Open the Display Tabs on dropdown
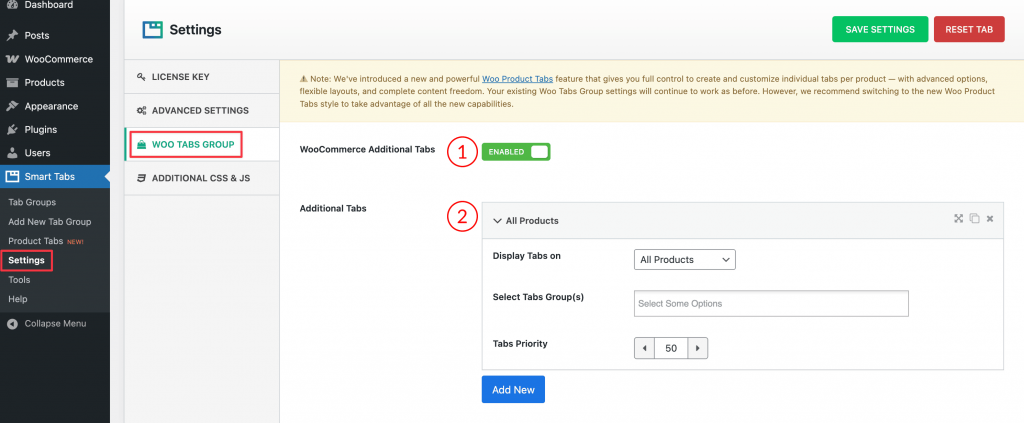The width and height of the screenshot is (1024, 423). [x=684, y=260]
